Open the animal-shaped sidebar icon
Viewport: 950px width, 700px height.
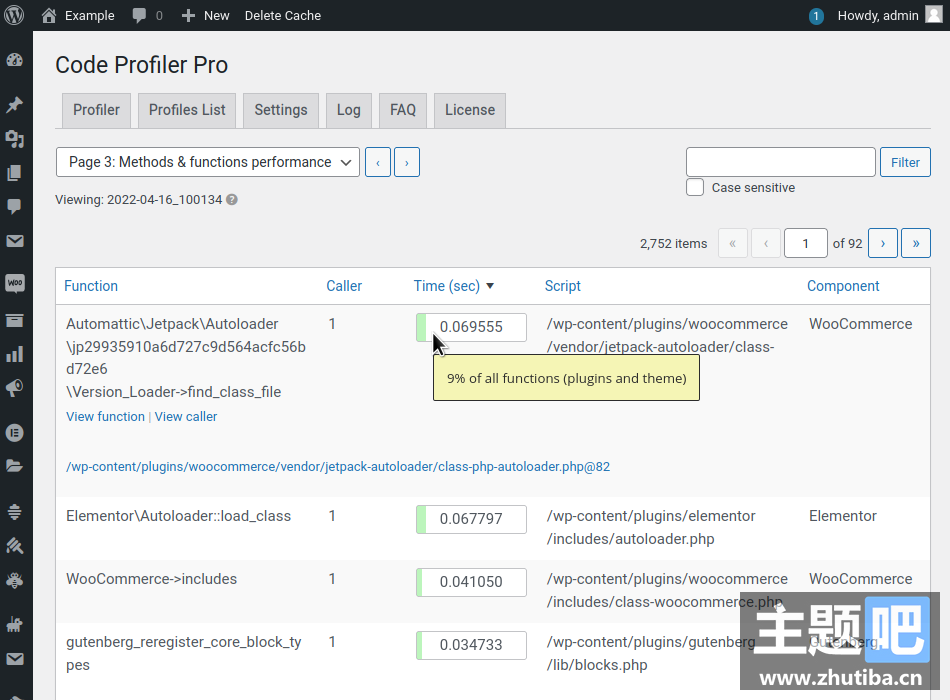click(15, 624)
